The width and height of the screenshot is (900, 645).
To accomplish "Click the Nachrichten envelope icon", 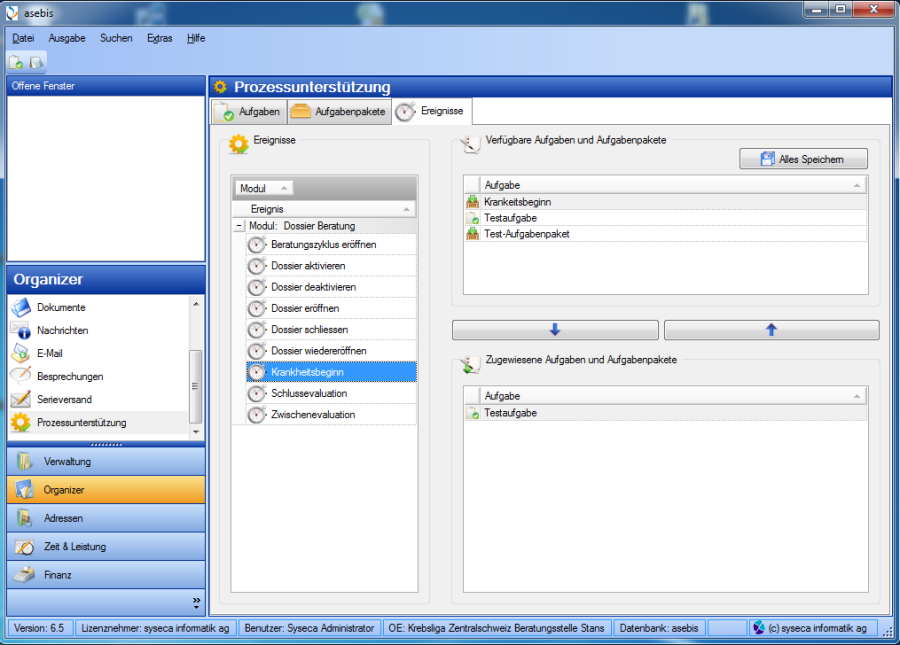I will [21, 331].
